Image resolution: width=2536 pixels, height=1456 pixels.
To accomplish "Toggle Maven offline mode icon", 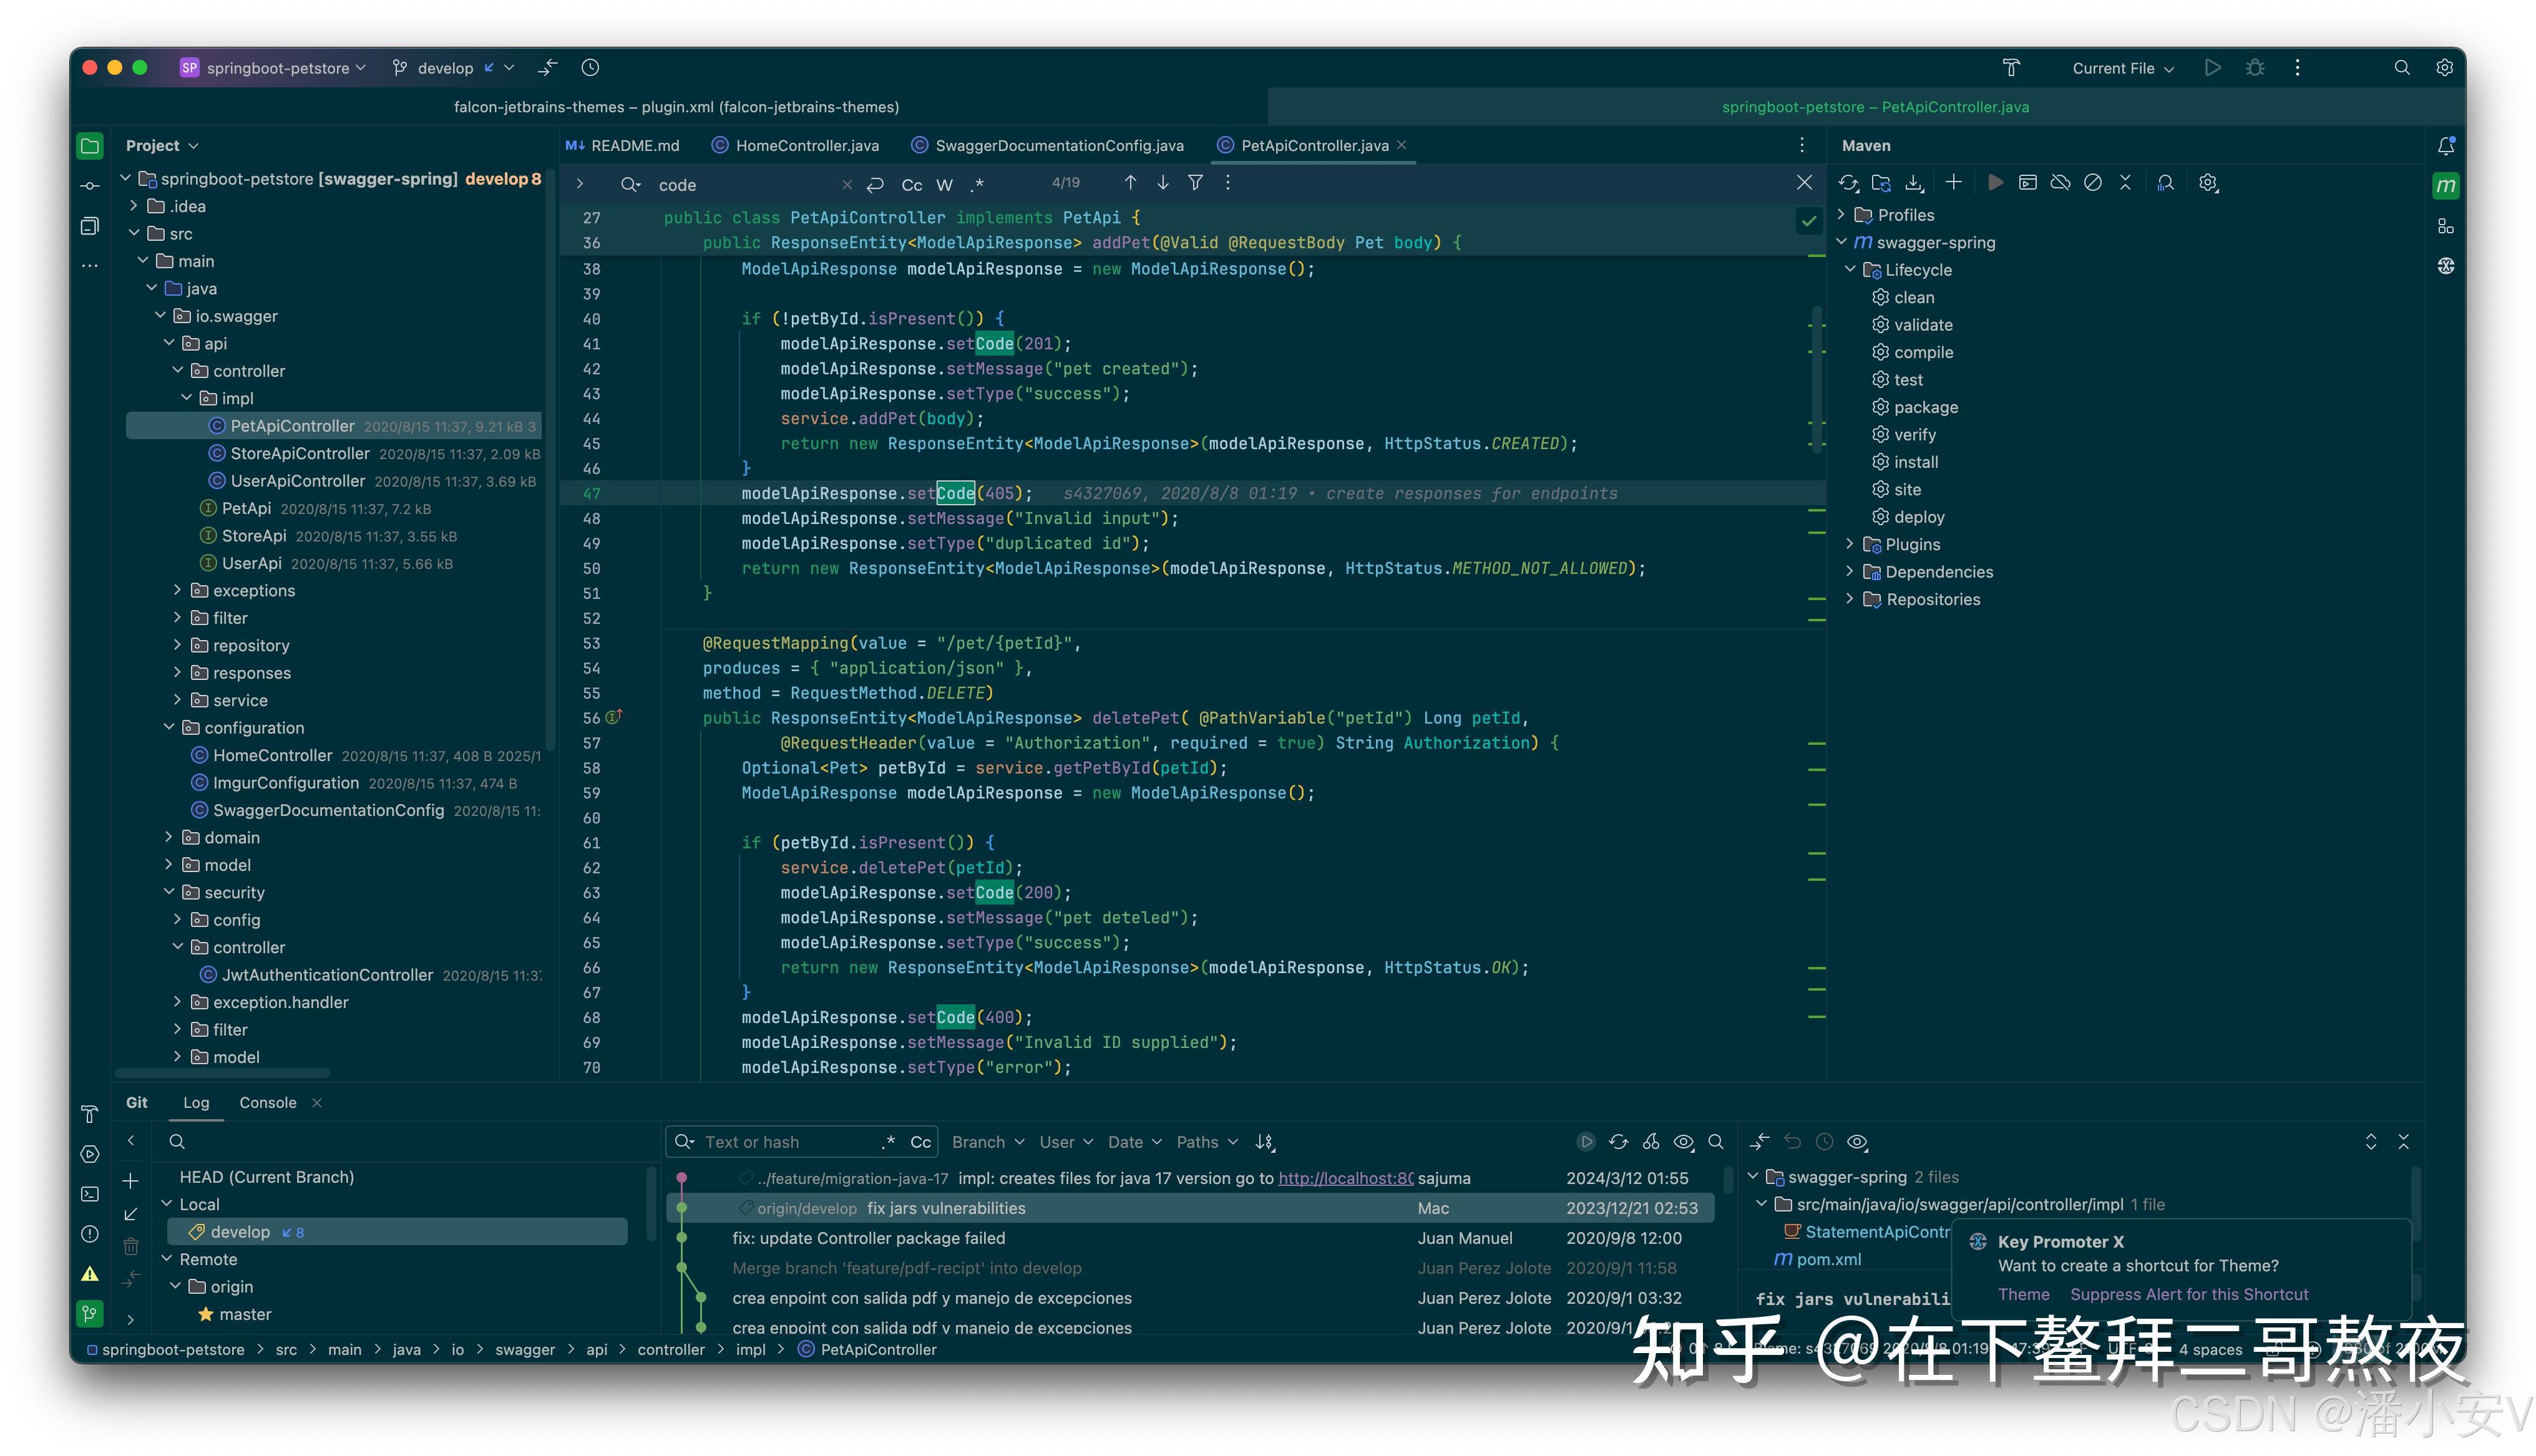I will click(x=2060, y=183).
